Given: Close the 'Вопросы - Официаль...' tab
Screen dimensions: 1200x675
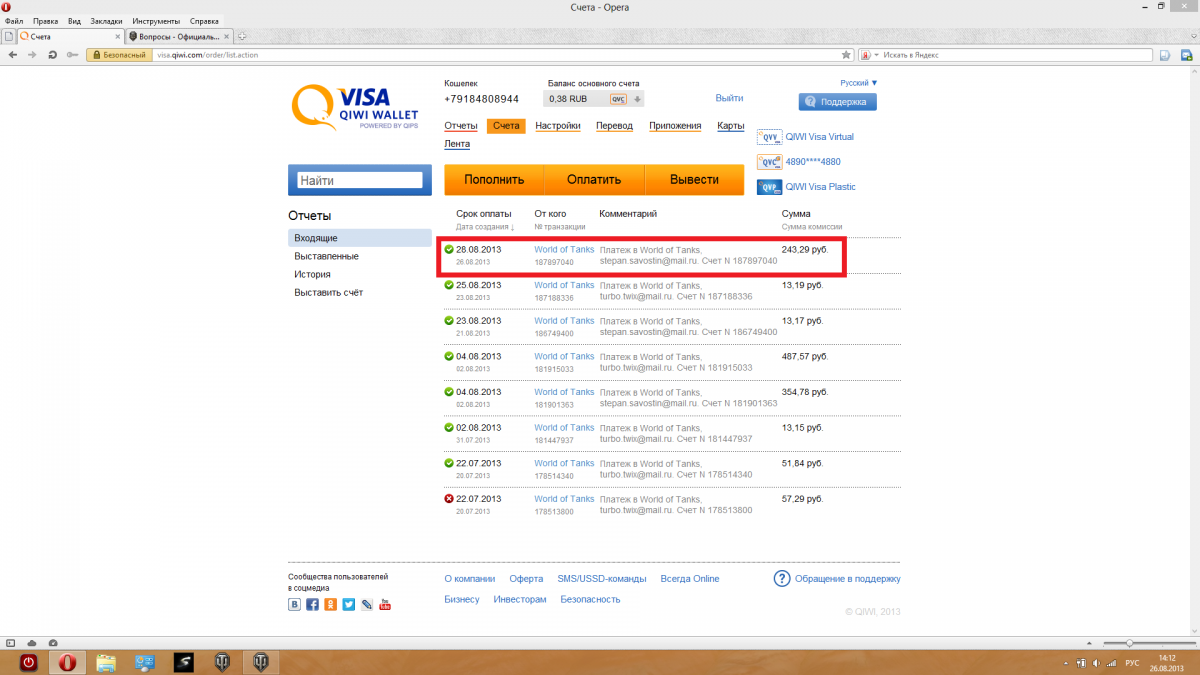Looking at the screenshot, I should pyautogui.click(x=227, y=36).
